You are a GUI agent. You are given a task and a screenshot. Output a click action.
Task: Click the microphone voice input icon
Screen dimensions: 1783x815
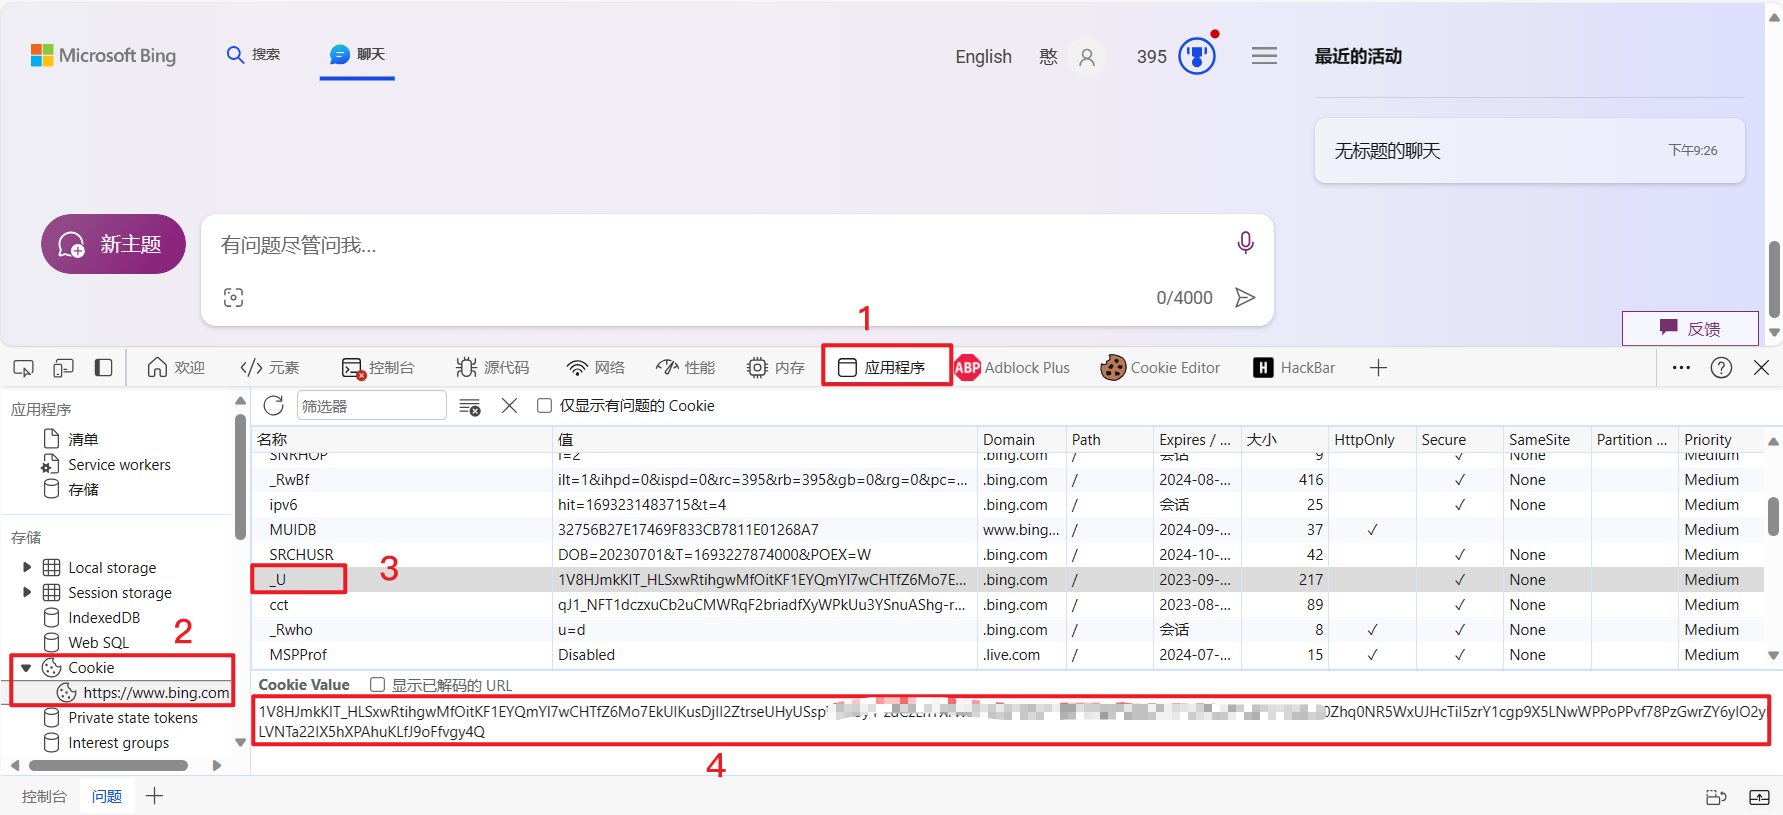[x=1245, y=242]
